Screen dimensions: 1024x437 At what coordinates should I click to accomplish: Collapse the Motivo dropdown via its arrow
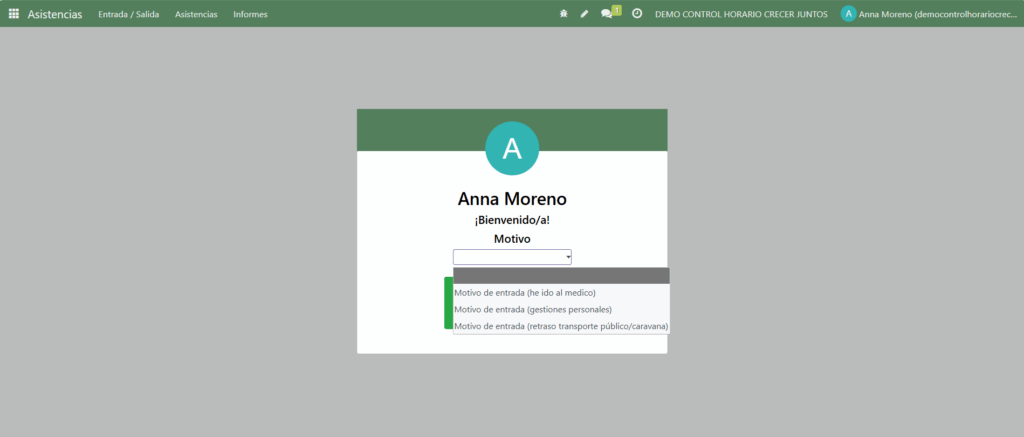tap(567, 257)
